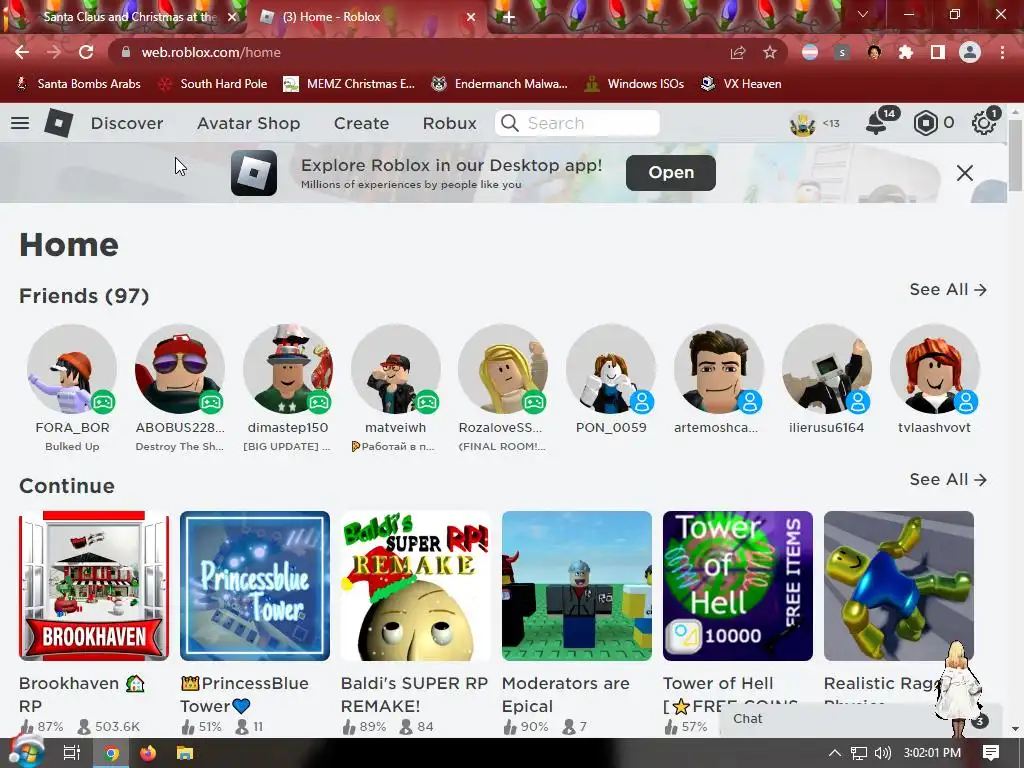Show hidden tray icons chevron
Screen dimensions: 1024x768
(x=835, y=753)
